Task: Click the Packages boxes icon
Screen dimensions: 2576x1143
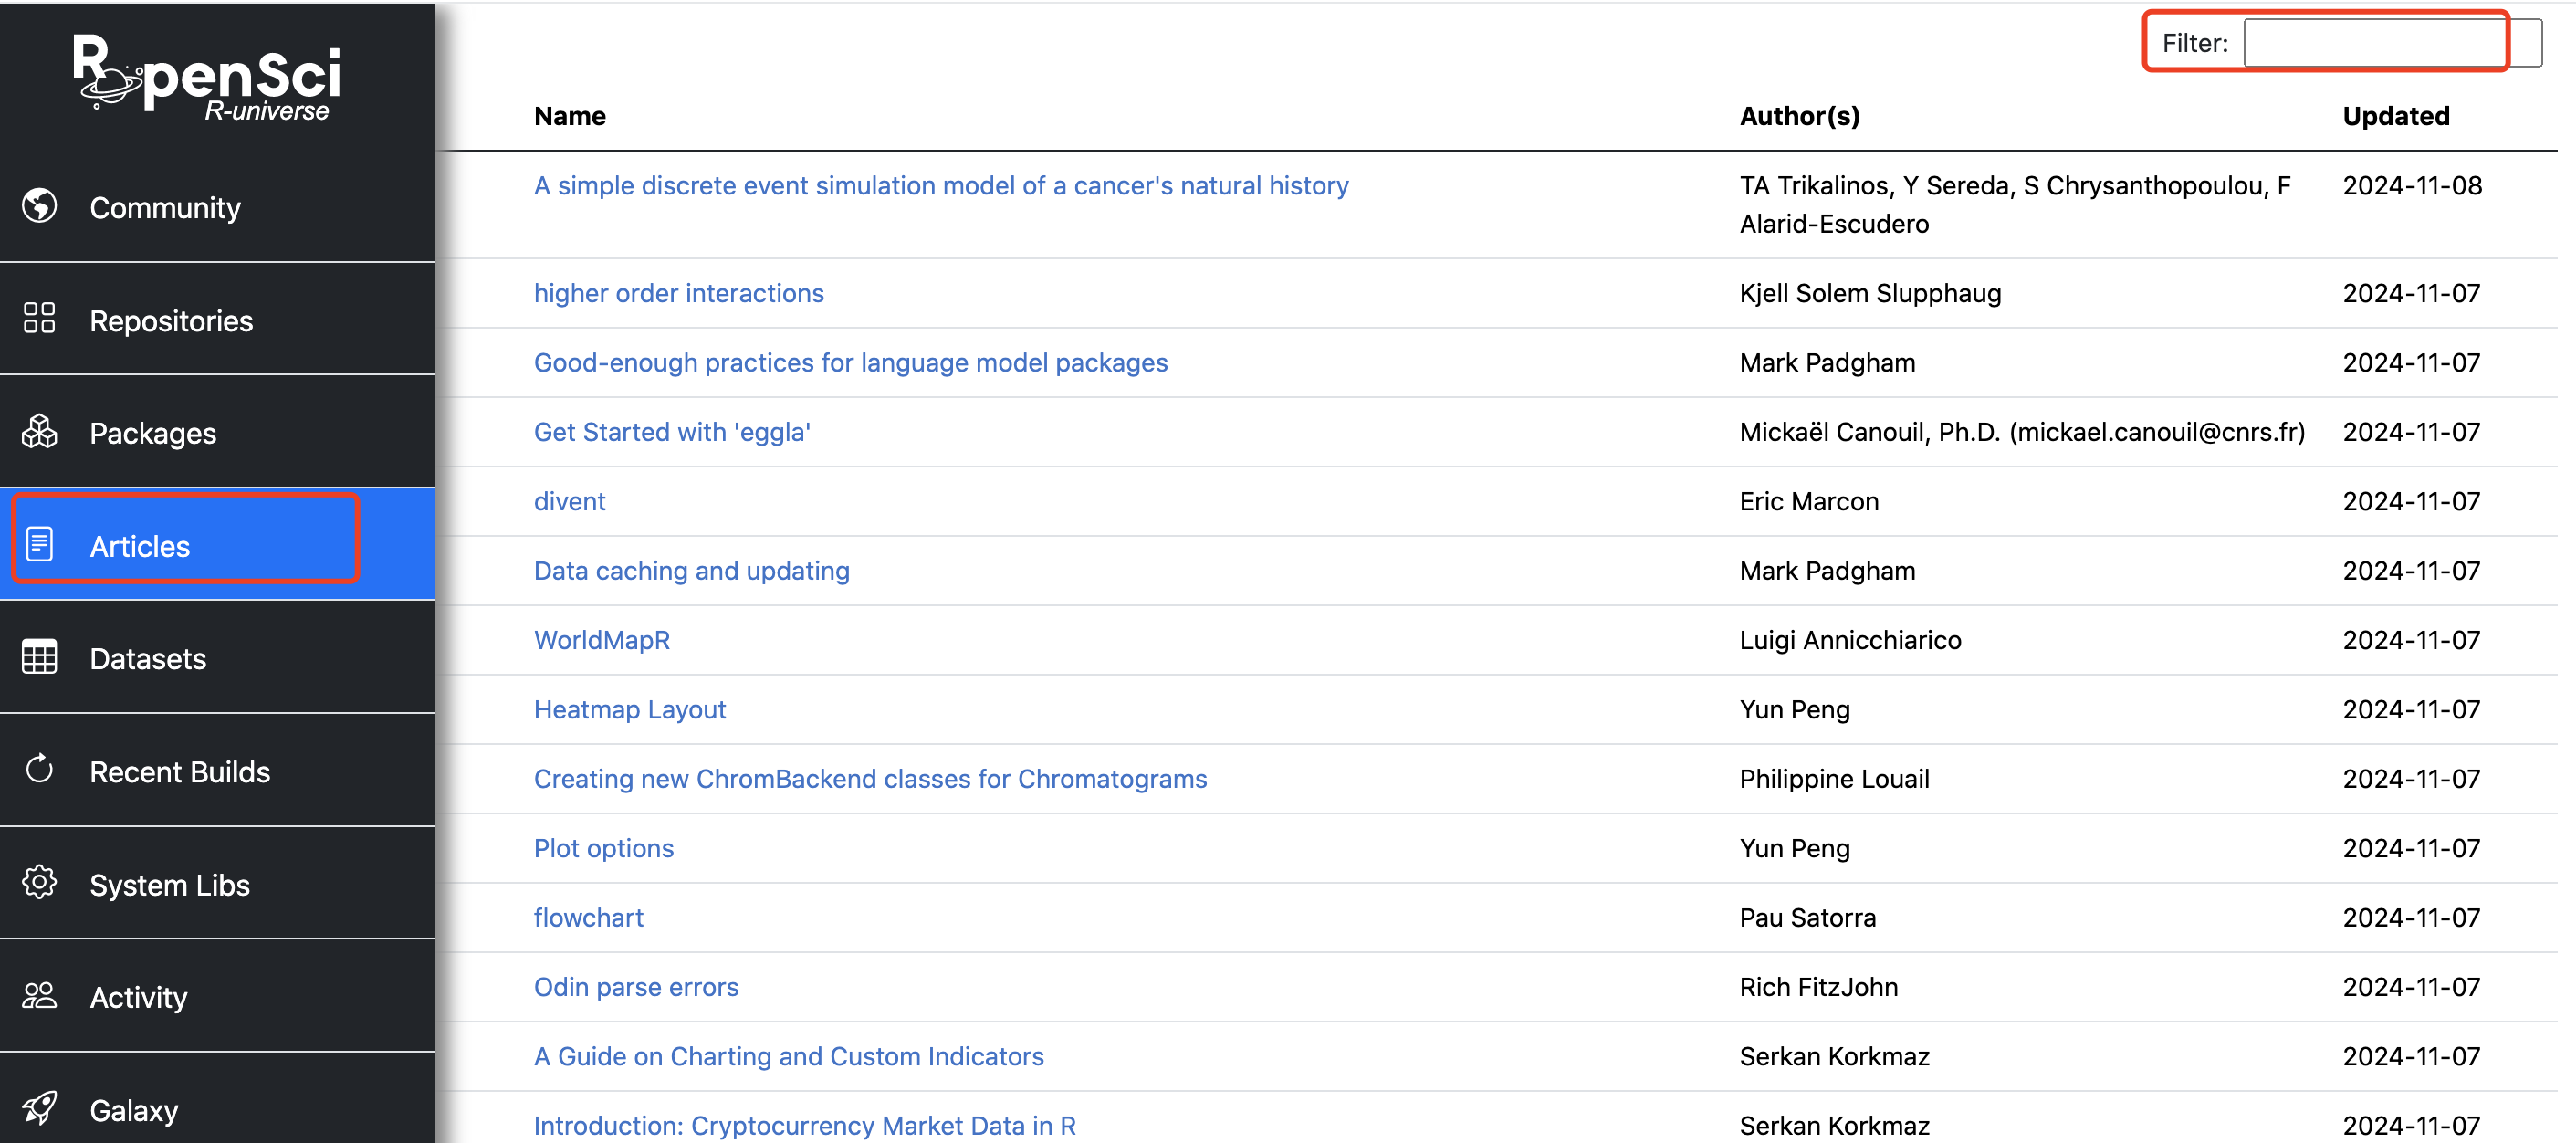Action: (x=40, y=432)
